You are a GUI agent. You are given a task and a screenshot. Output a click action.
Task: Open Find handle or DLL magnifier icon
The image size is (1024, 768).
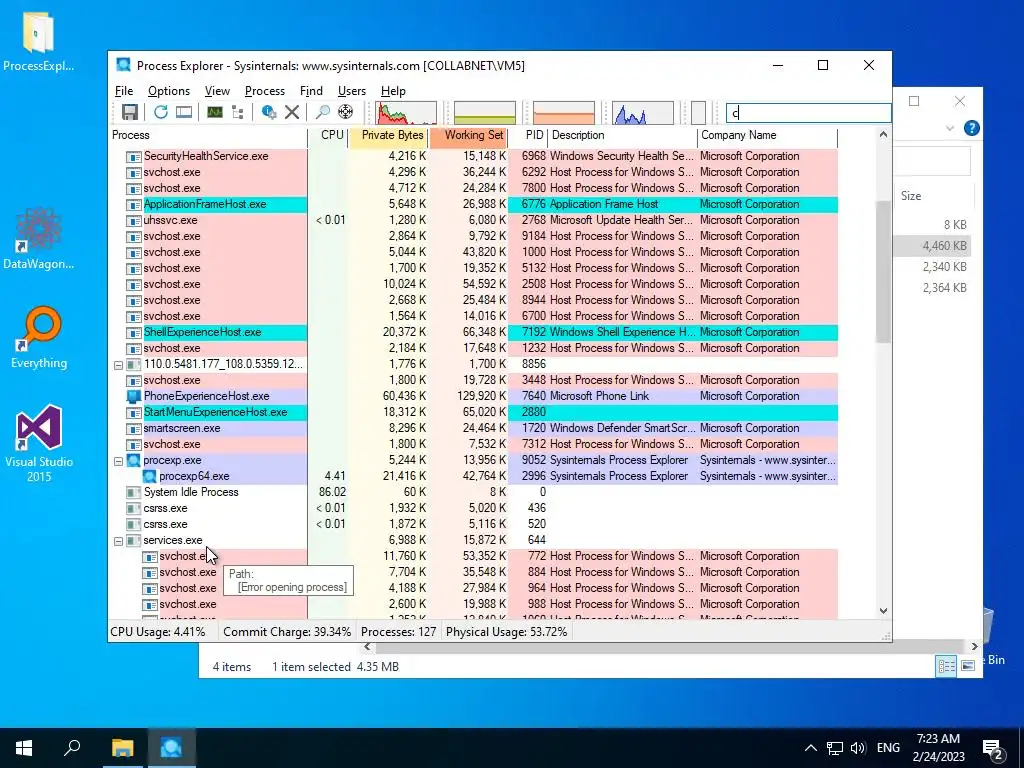[323, 112]
